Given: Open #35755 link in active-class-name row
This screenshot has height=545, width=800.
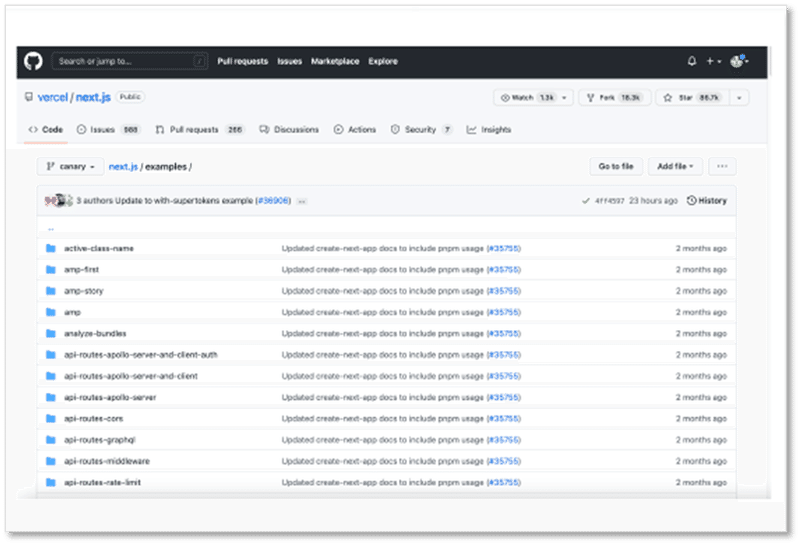Looking at the screenshot, I should pyautogui.click(x=504, y=249).
